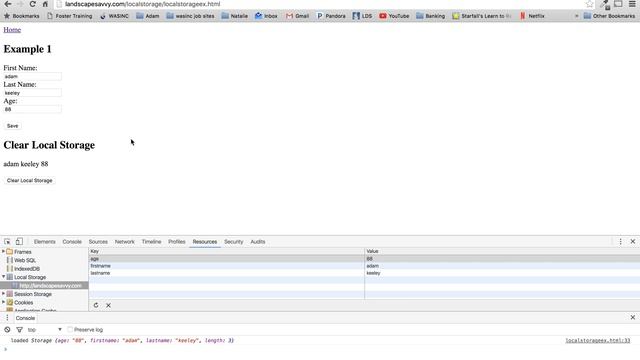The image size is (640, 360).
Task: Enable the Preserve log checkbox
Action: coord(70,329)
